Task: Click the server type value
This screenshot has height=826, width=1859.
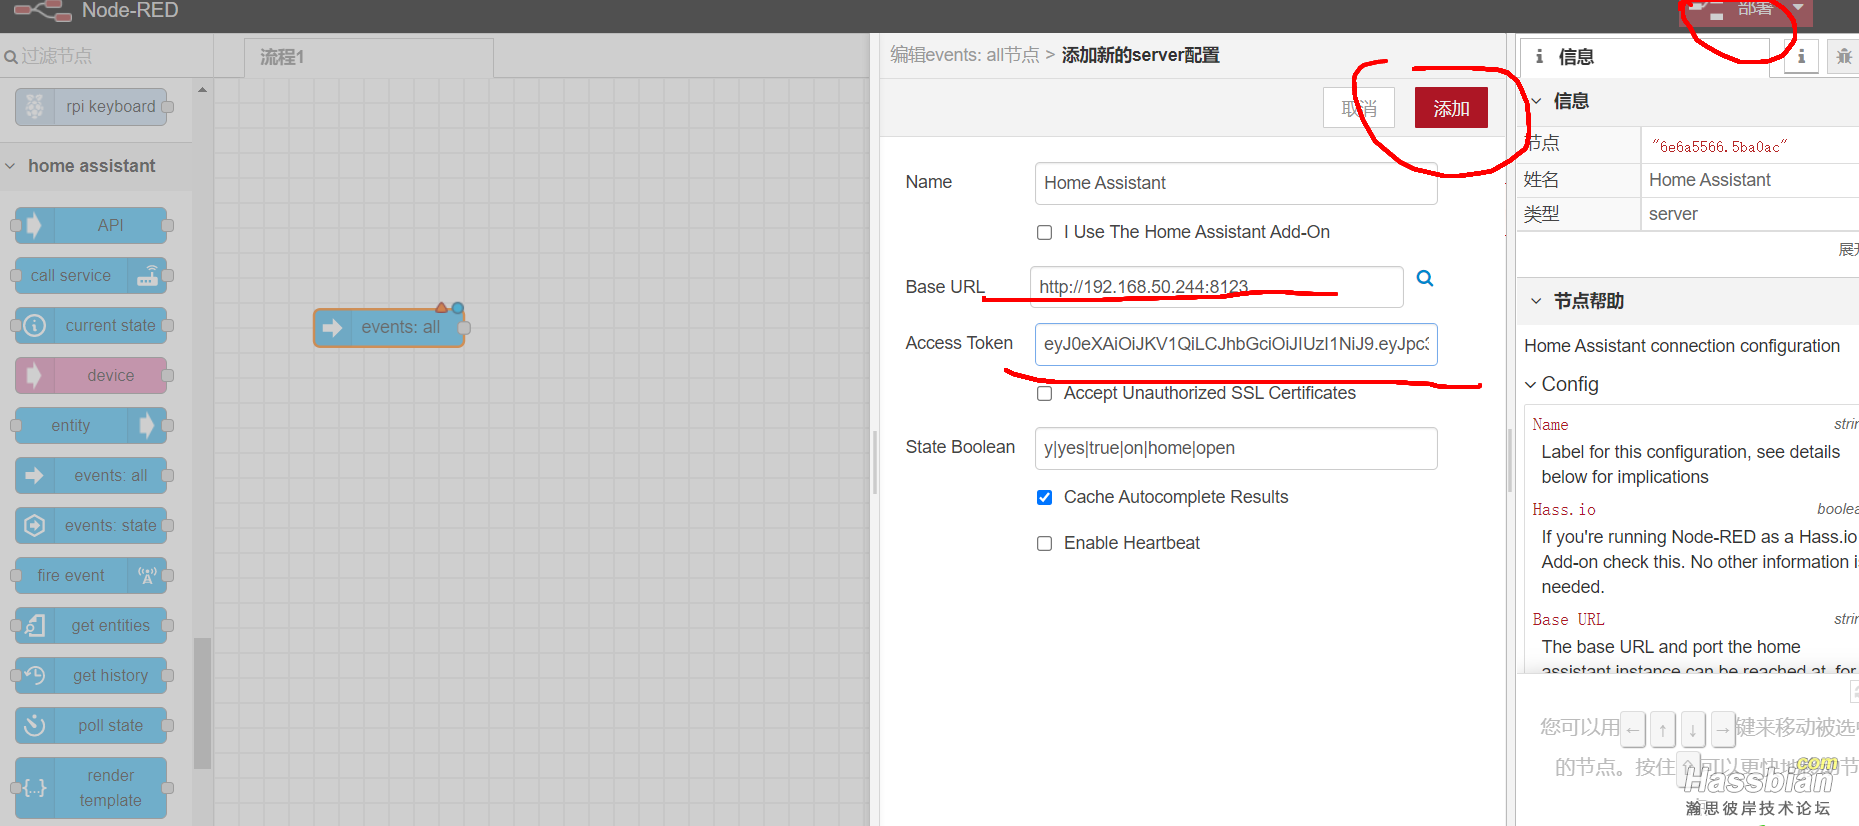Action: coord(1673,214)
